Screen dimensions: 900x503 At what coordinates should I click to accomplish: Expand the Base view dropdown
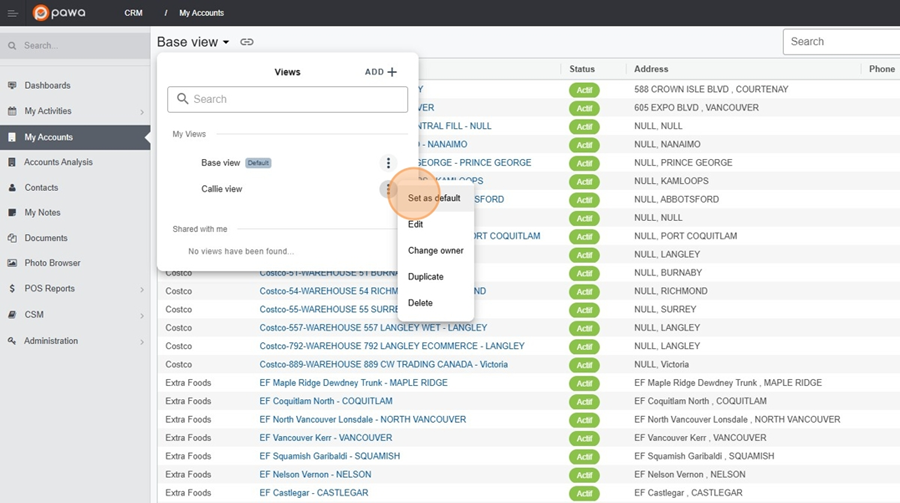(x=193, y=42)
